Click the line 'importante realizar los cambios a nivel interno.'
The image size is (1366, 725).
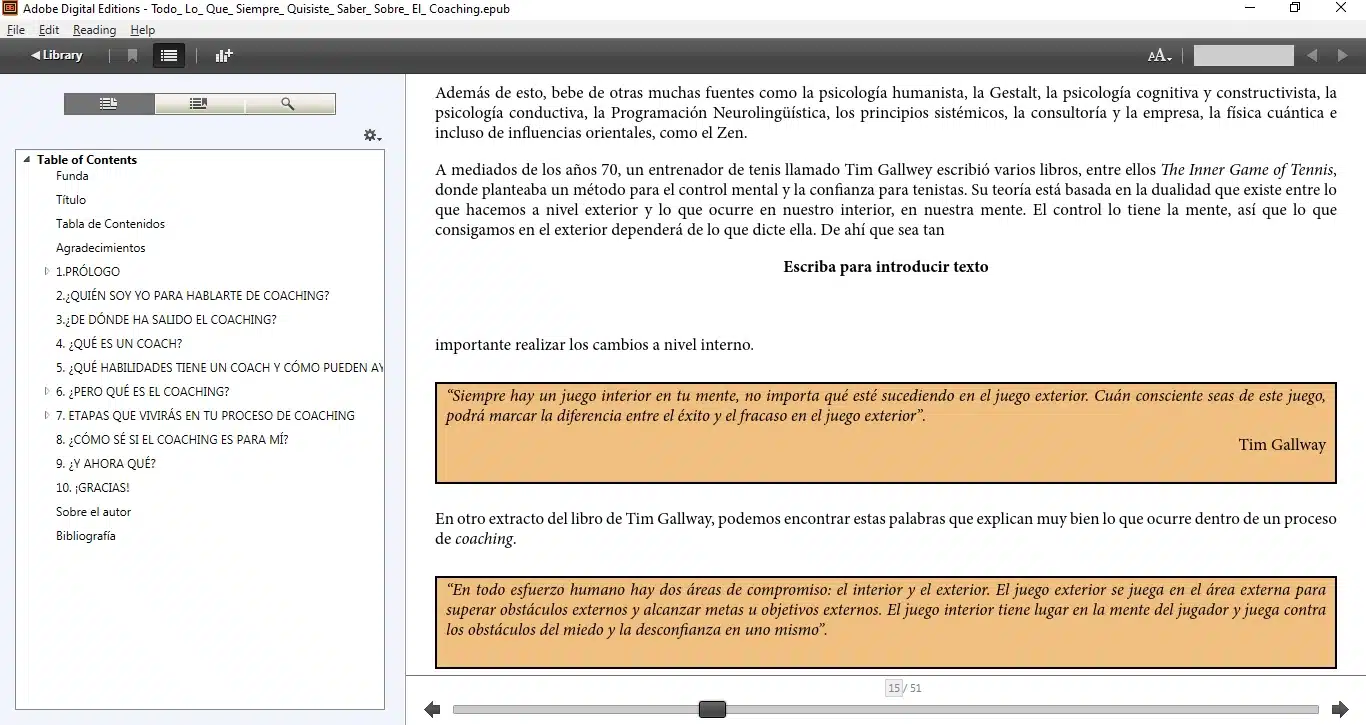[x=594, y=345]
